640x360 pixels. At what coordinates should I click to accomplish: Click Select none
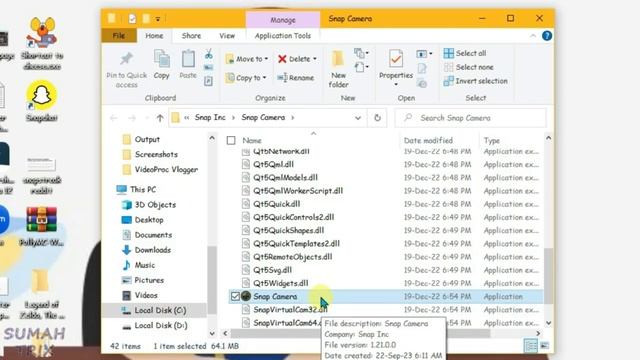click(x=469, y=67)
